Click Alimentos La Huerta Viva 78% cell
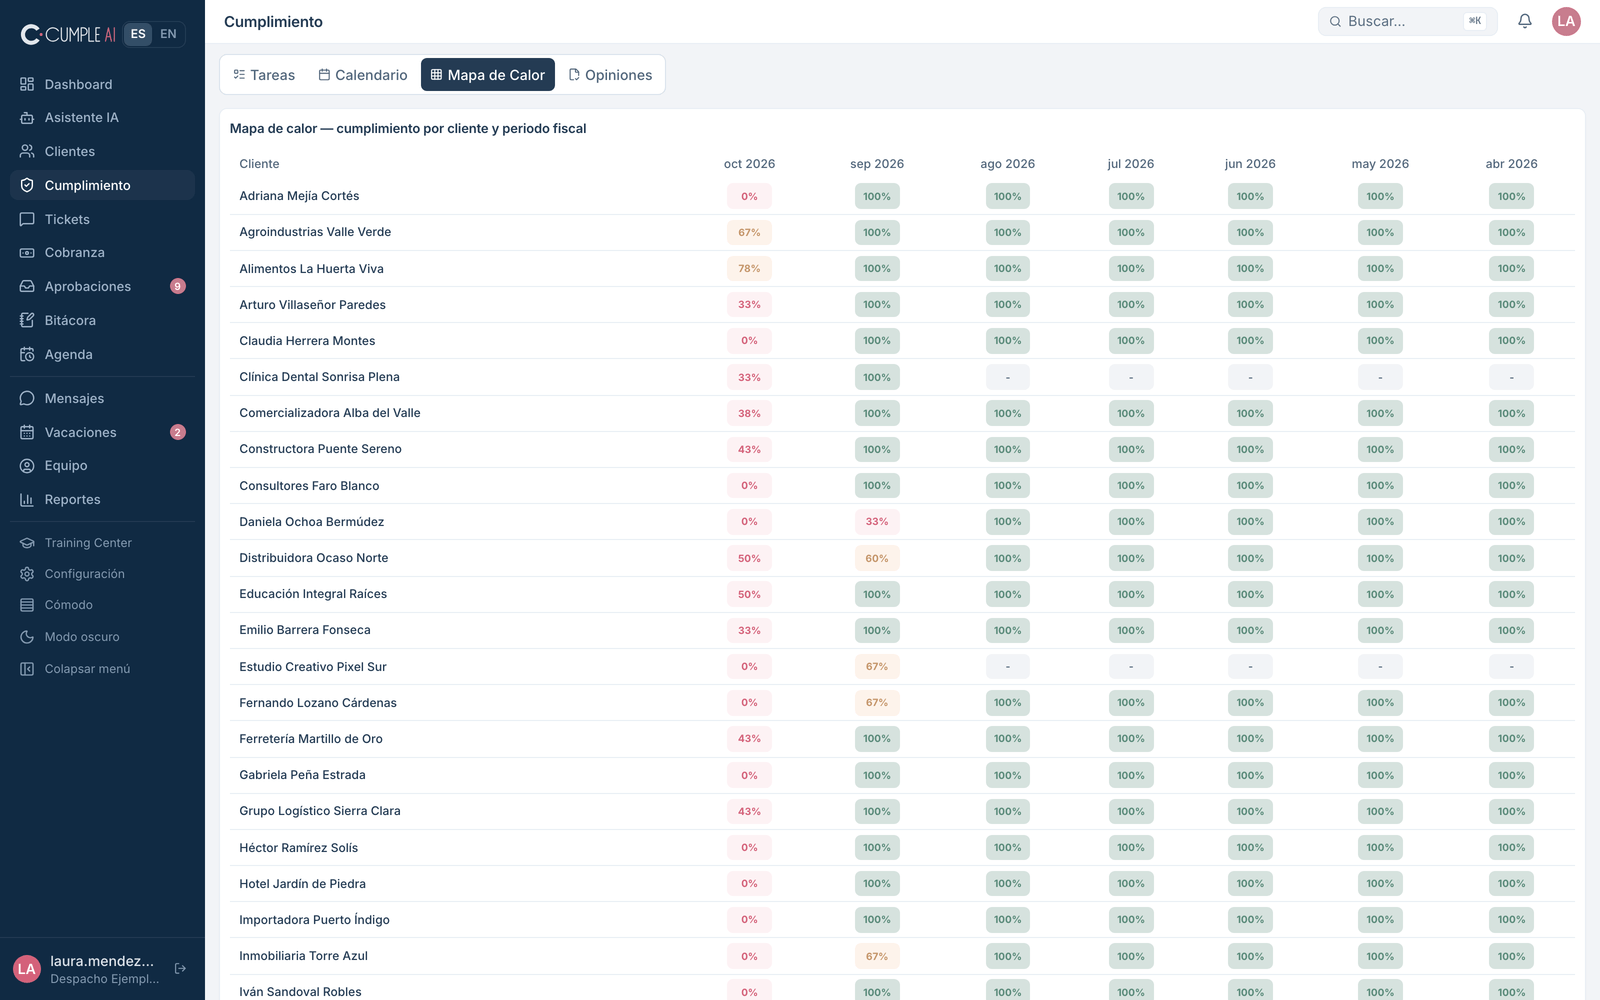Image resolution: width=1600 pixels, height=1000 pixels. pos(749,268)
